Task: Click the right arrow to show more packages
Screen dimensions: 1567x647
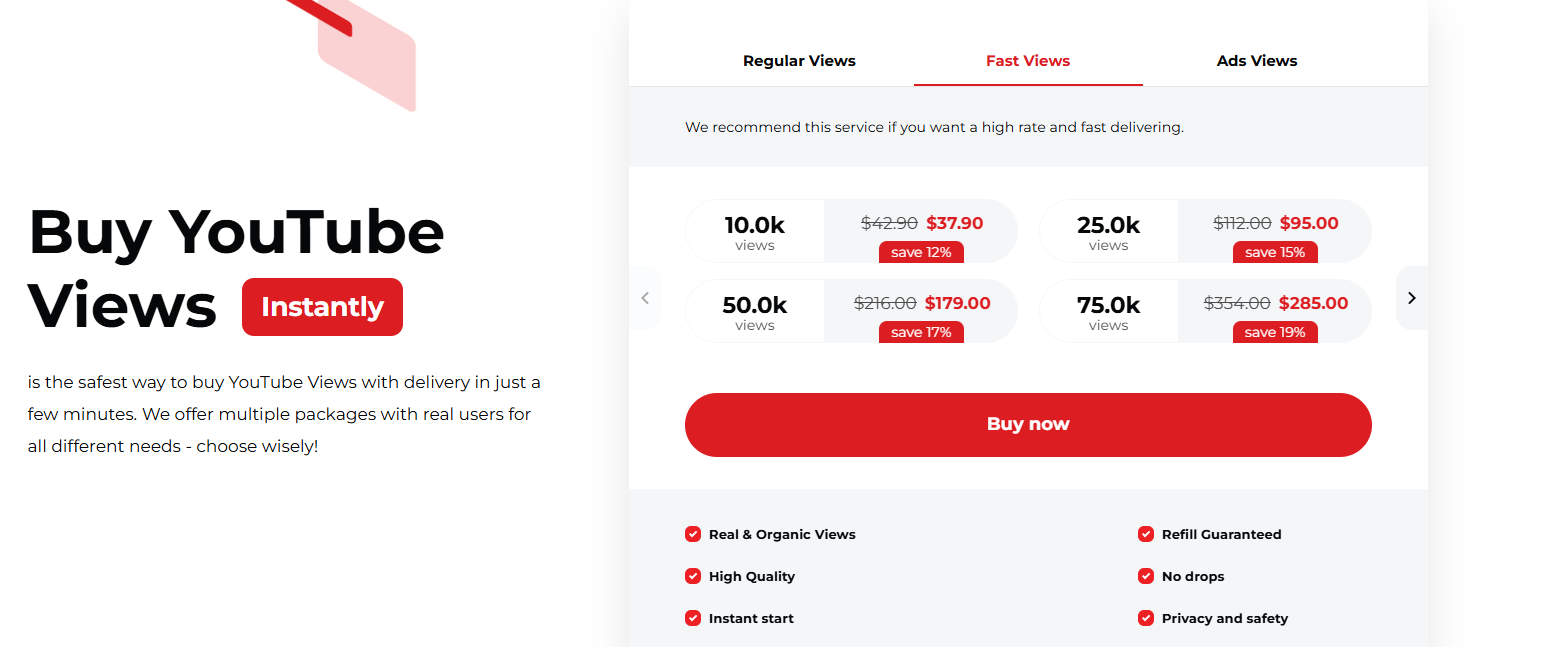Action: (x=1411, y=298)
